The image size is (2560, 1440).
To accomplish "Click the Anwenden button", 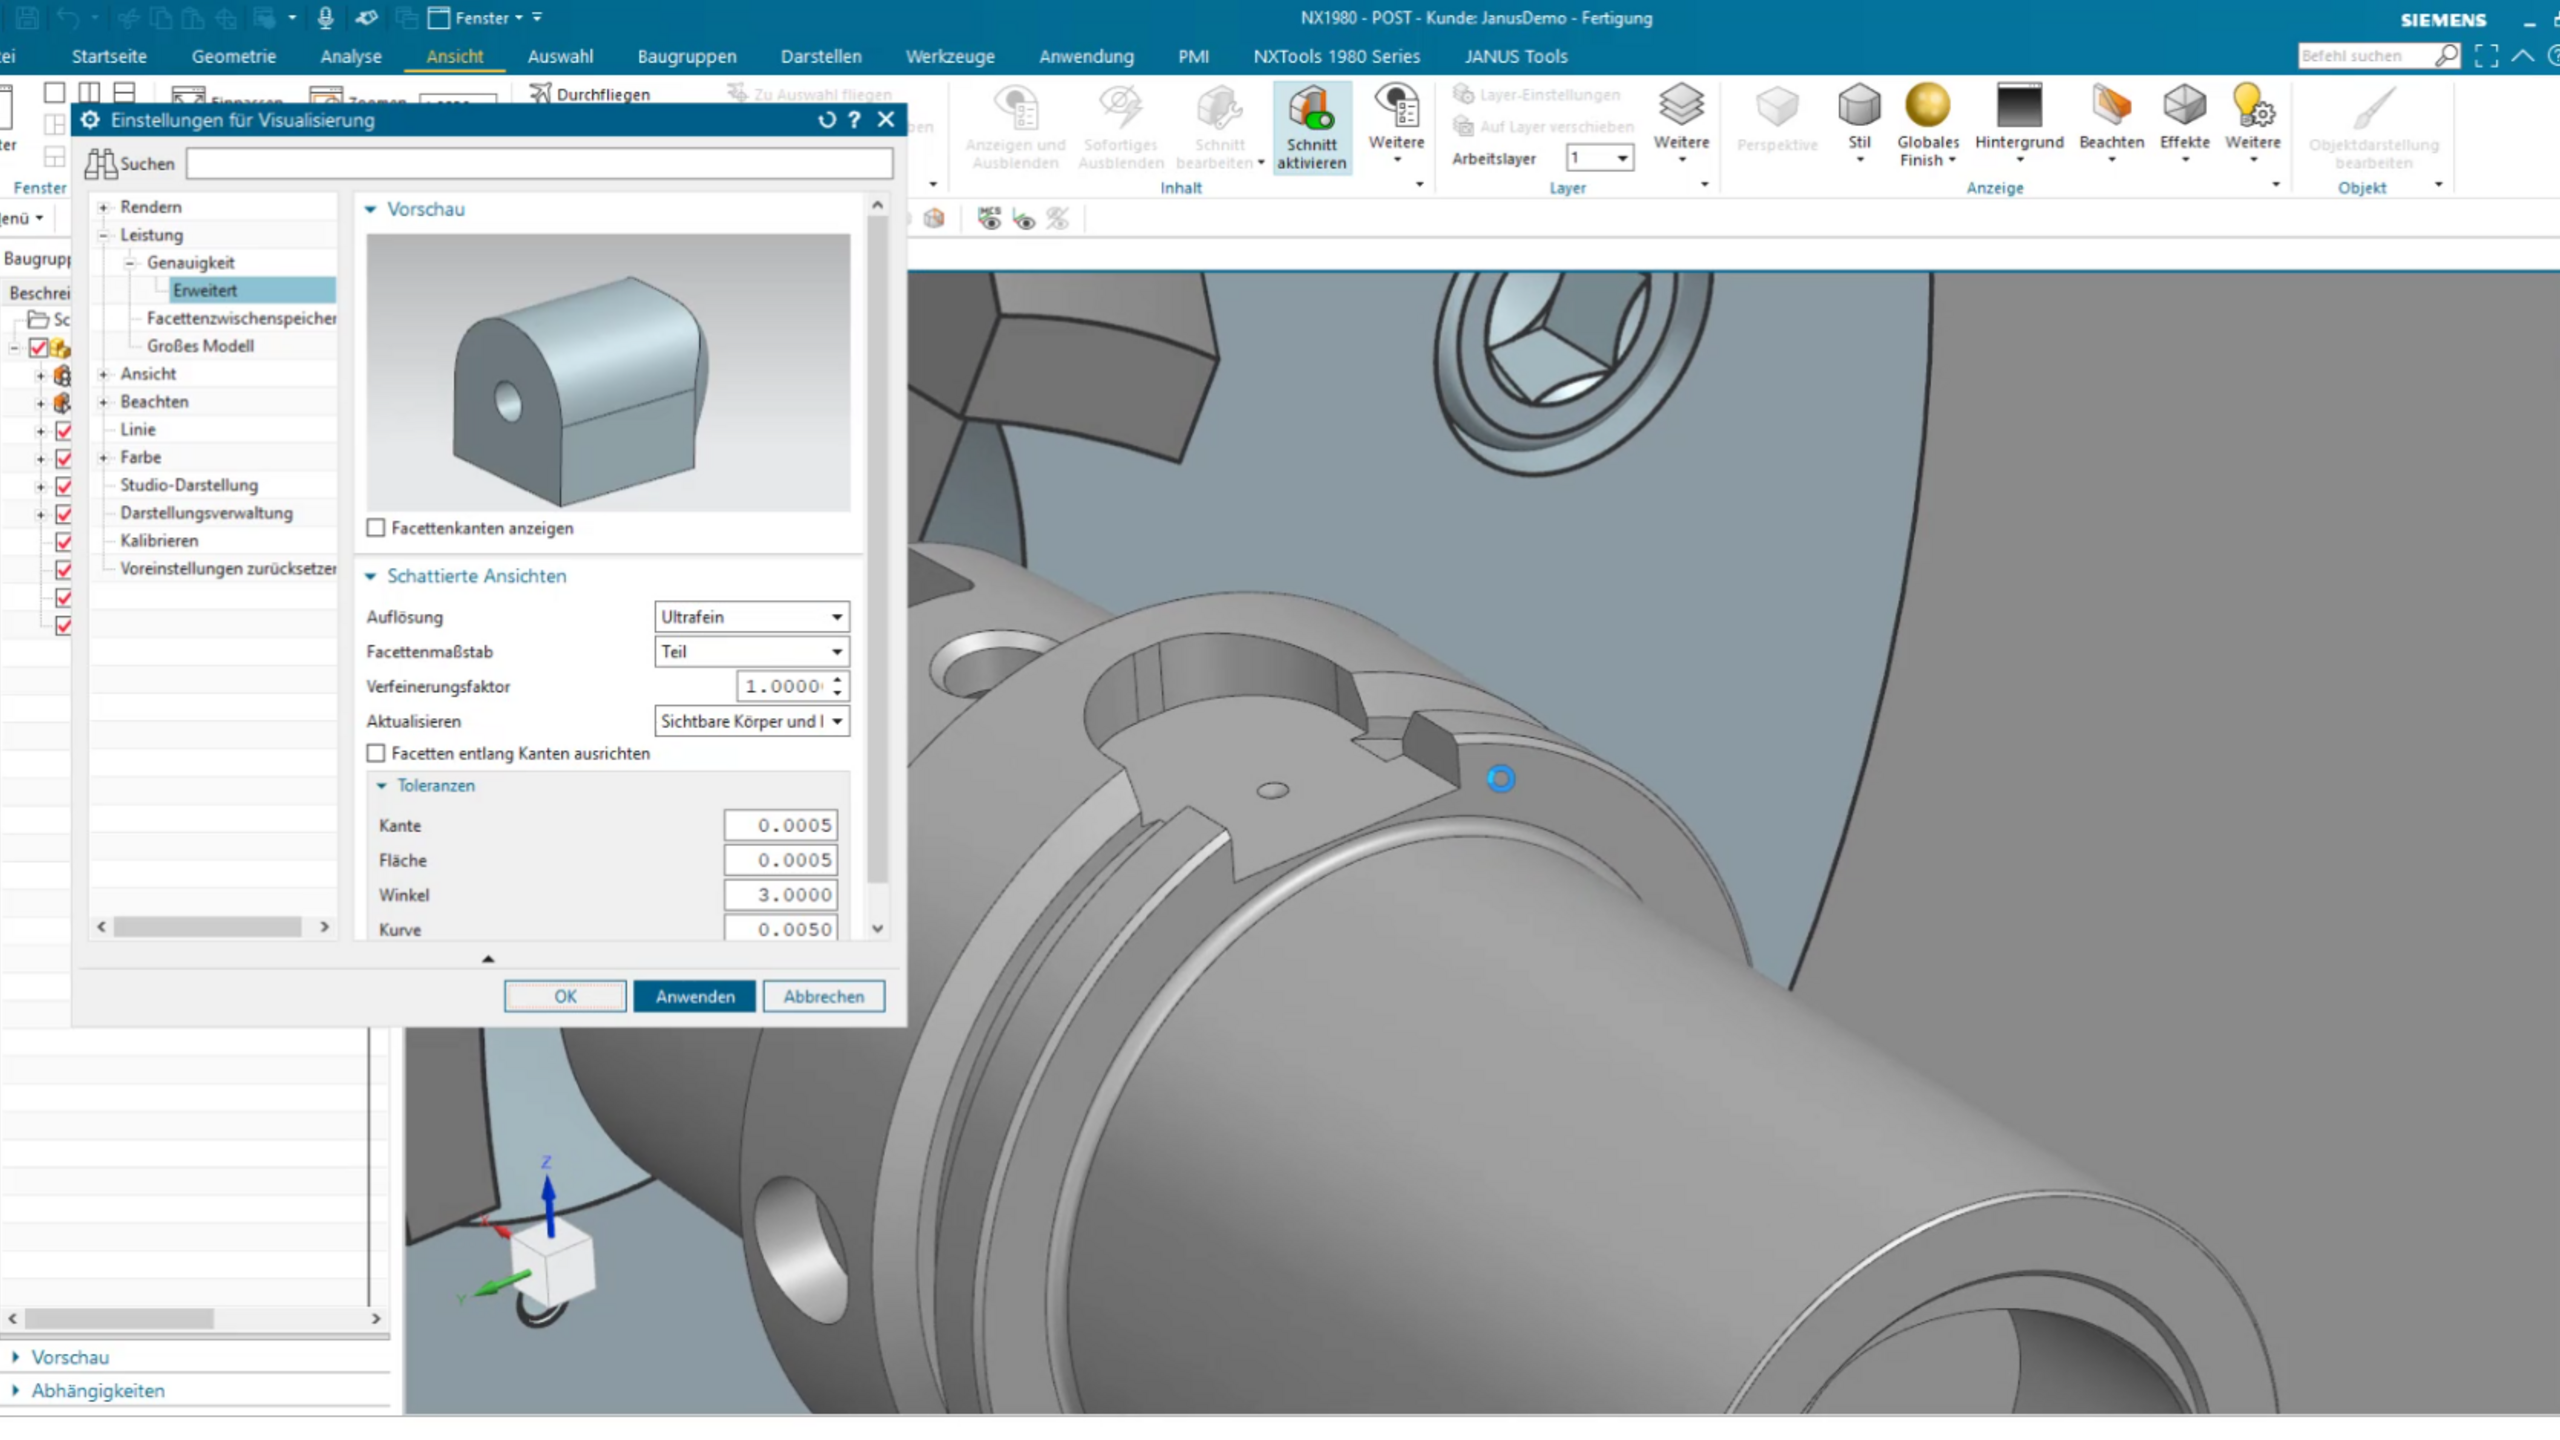I will [x=695, y=997].
